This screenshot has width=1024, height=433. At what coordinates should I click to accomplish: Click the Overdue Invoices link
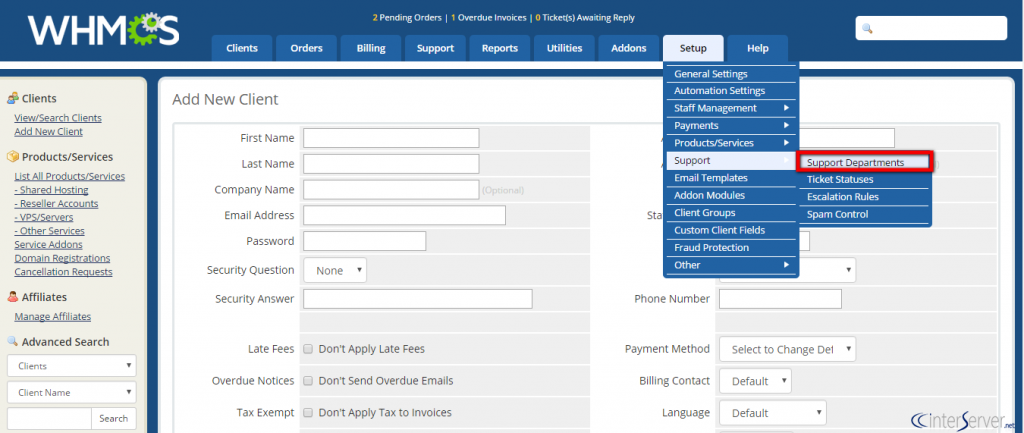[x=488, y=18]
